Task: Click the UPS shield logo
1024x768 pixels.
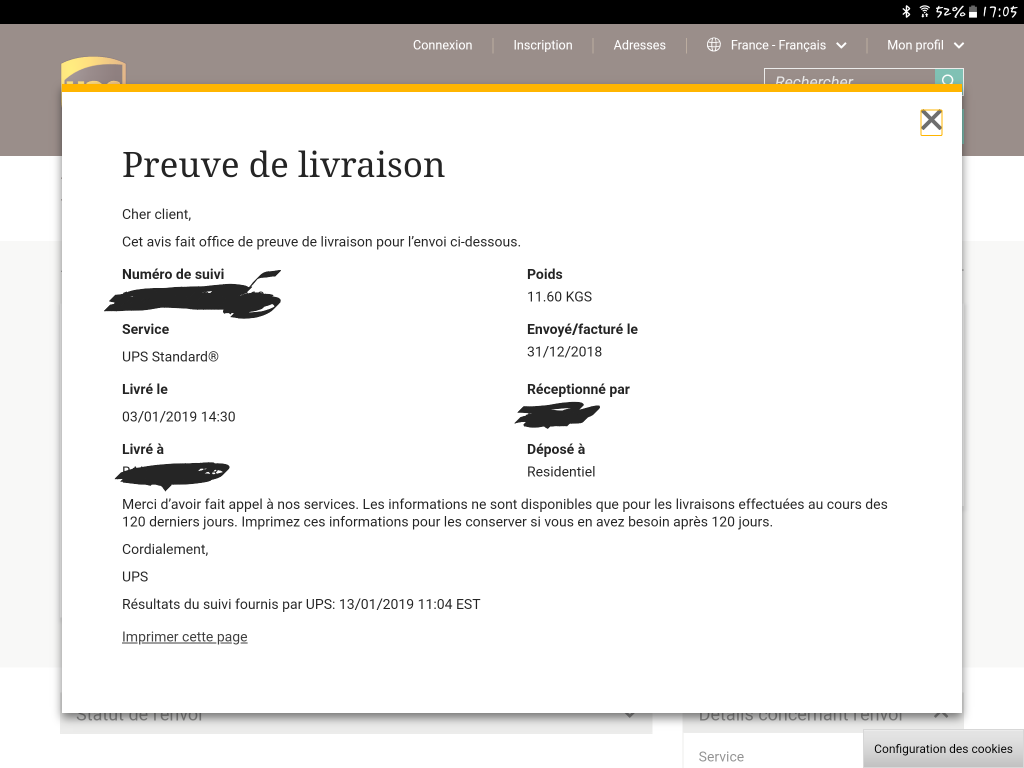Action: tap(93, 71)
